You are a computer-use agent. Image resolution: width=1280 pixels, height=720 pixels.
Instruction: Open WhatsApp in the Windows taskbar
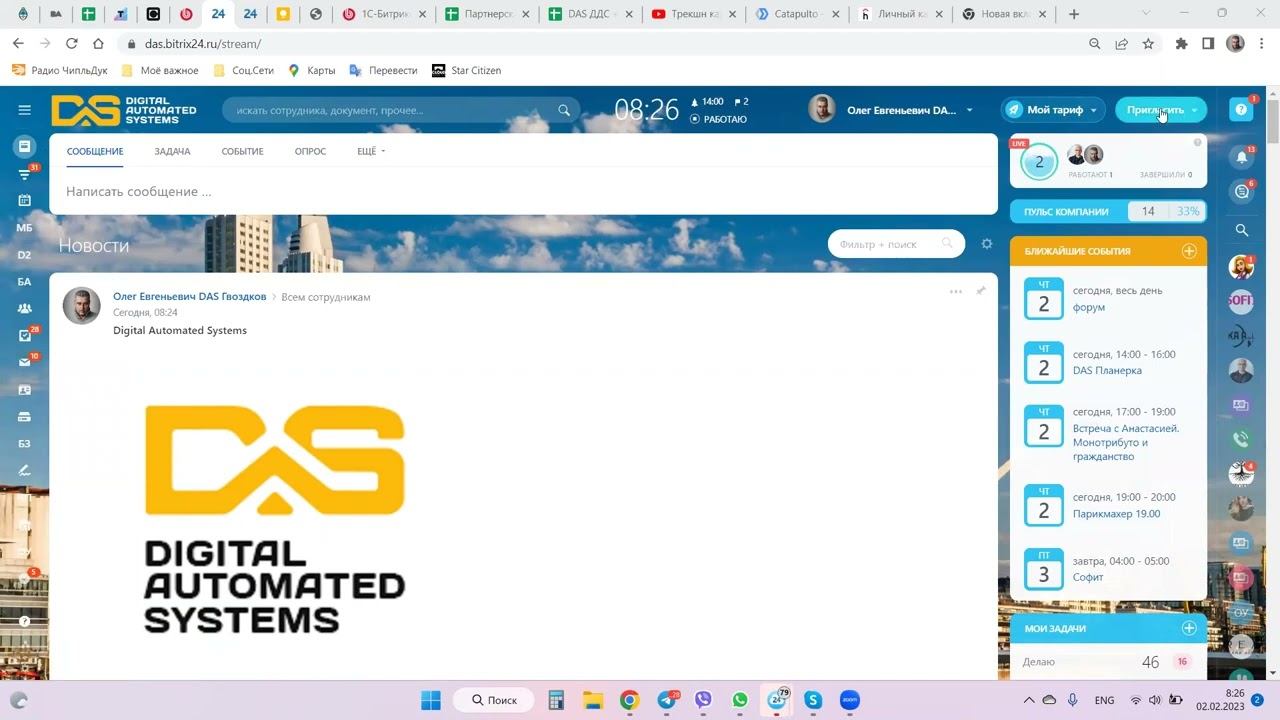coord(740,700)
